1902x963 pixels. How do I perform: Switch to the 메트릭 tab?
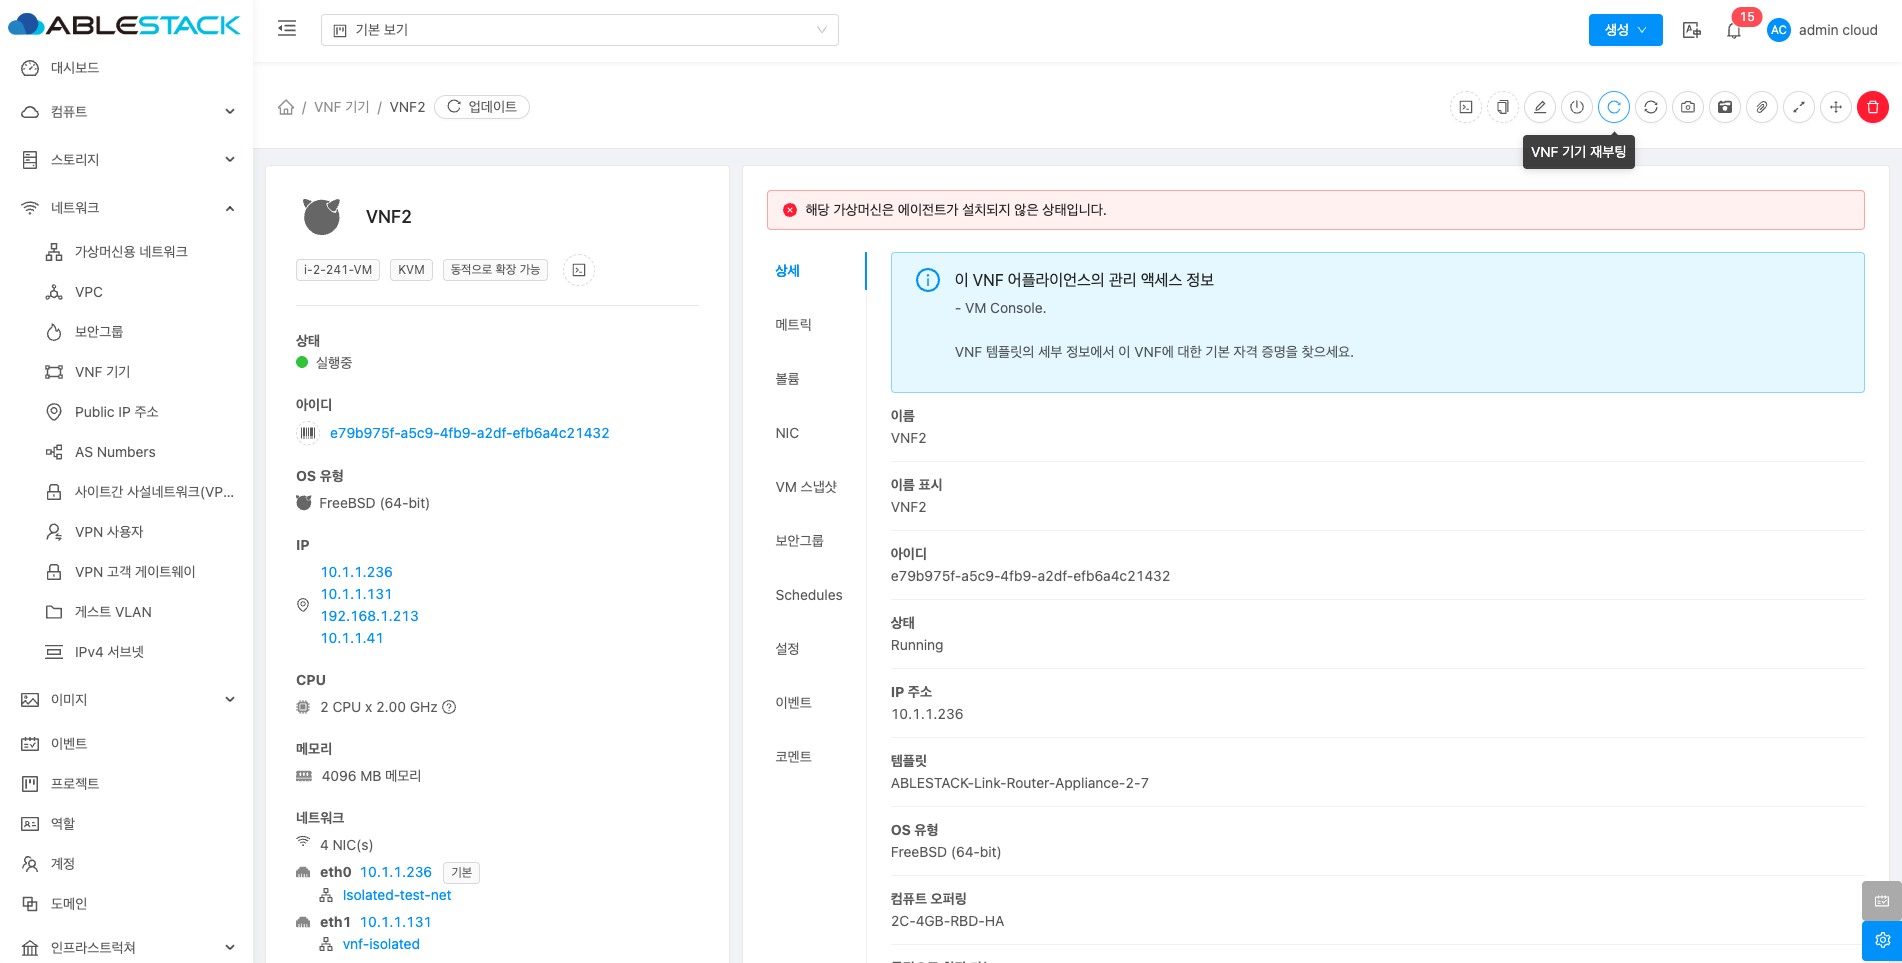pos(793,325)
